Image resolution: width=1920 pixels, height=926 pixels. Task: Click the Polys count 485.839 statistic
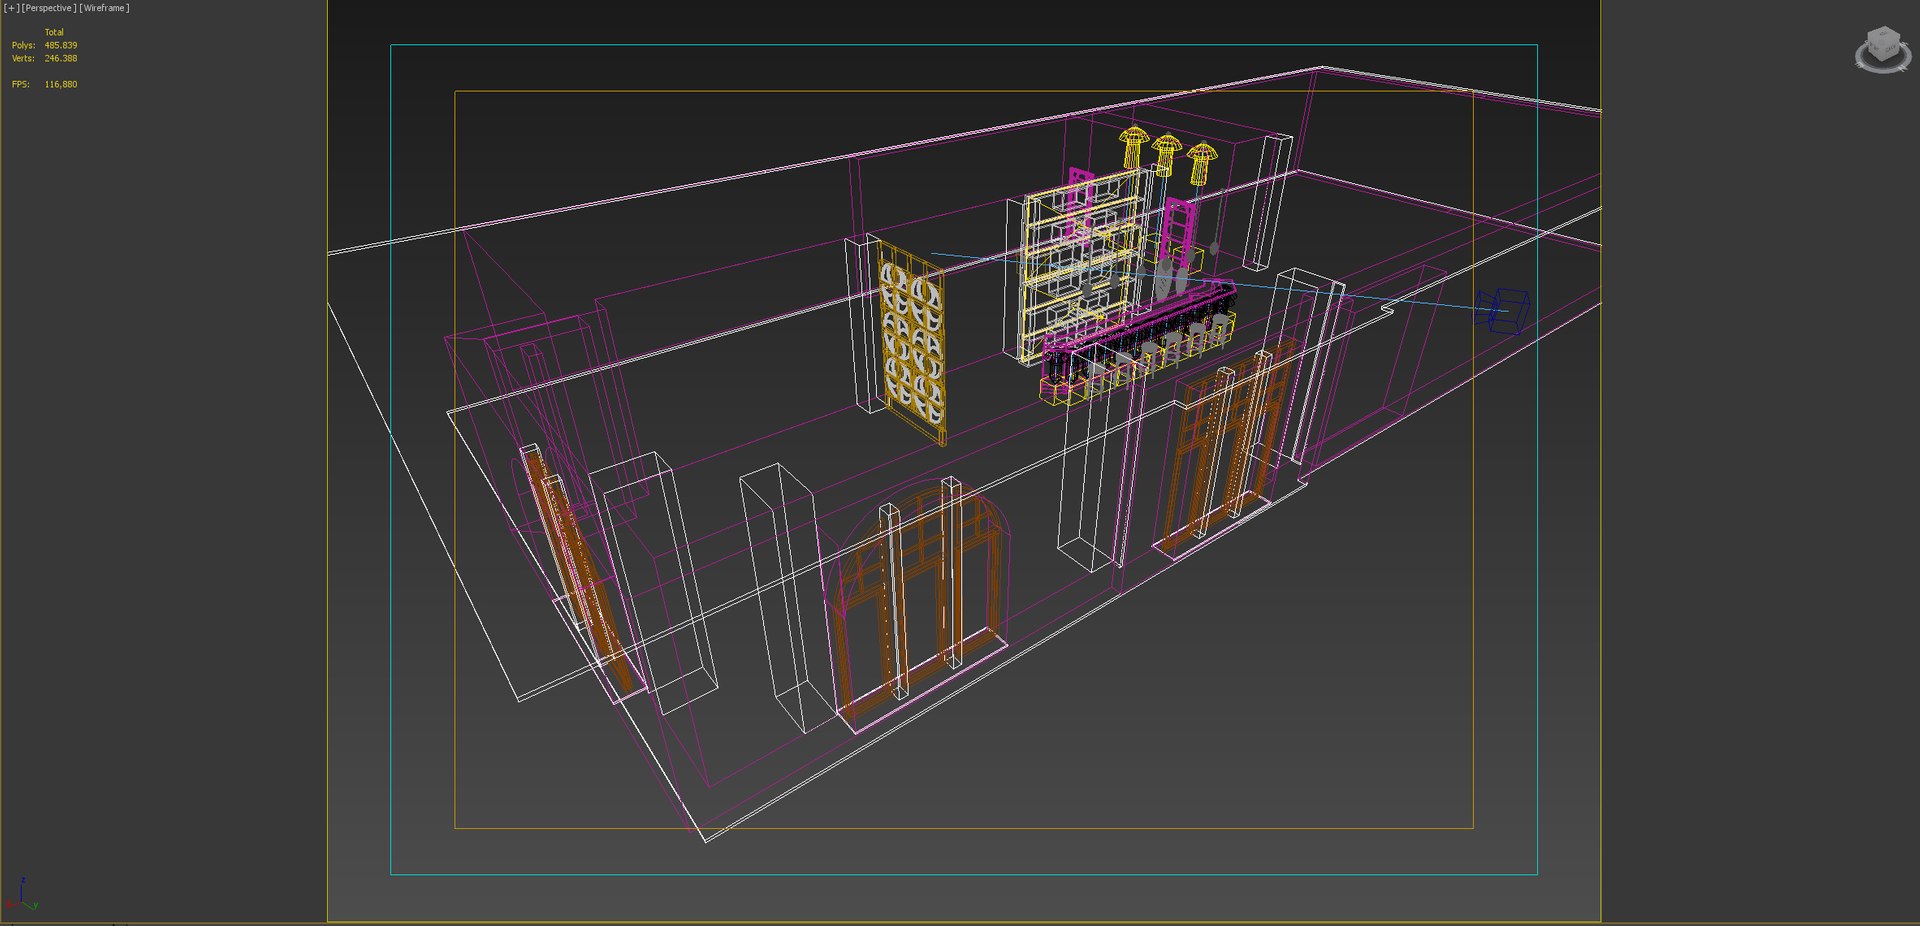point(44,46)
